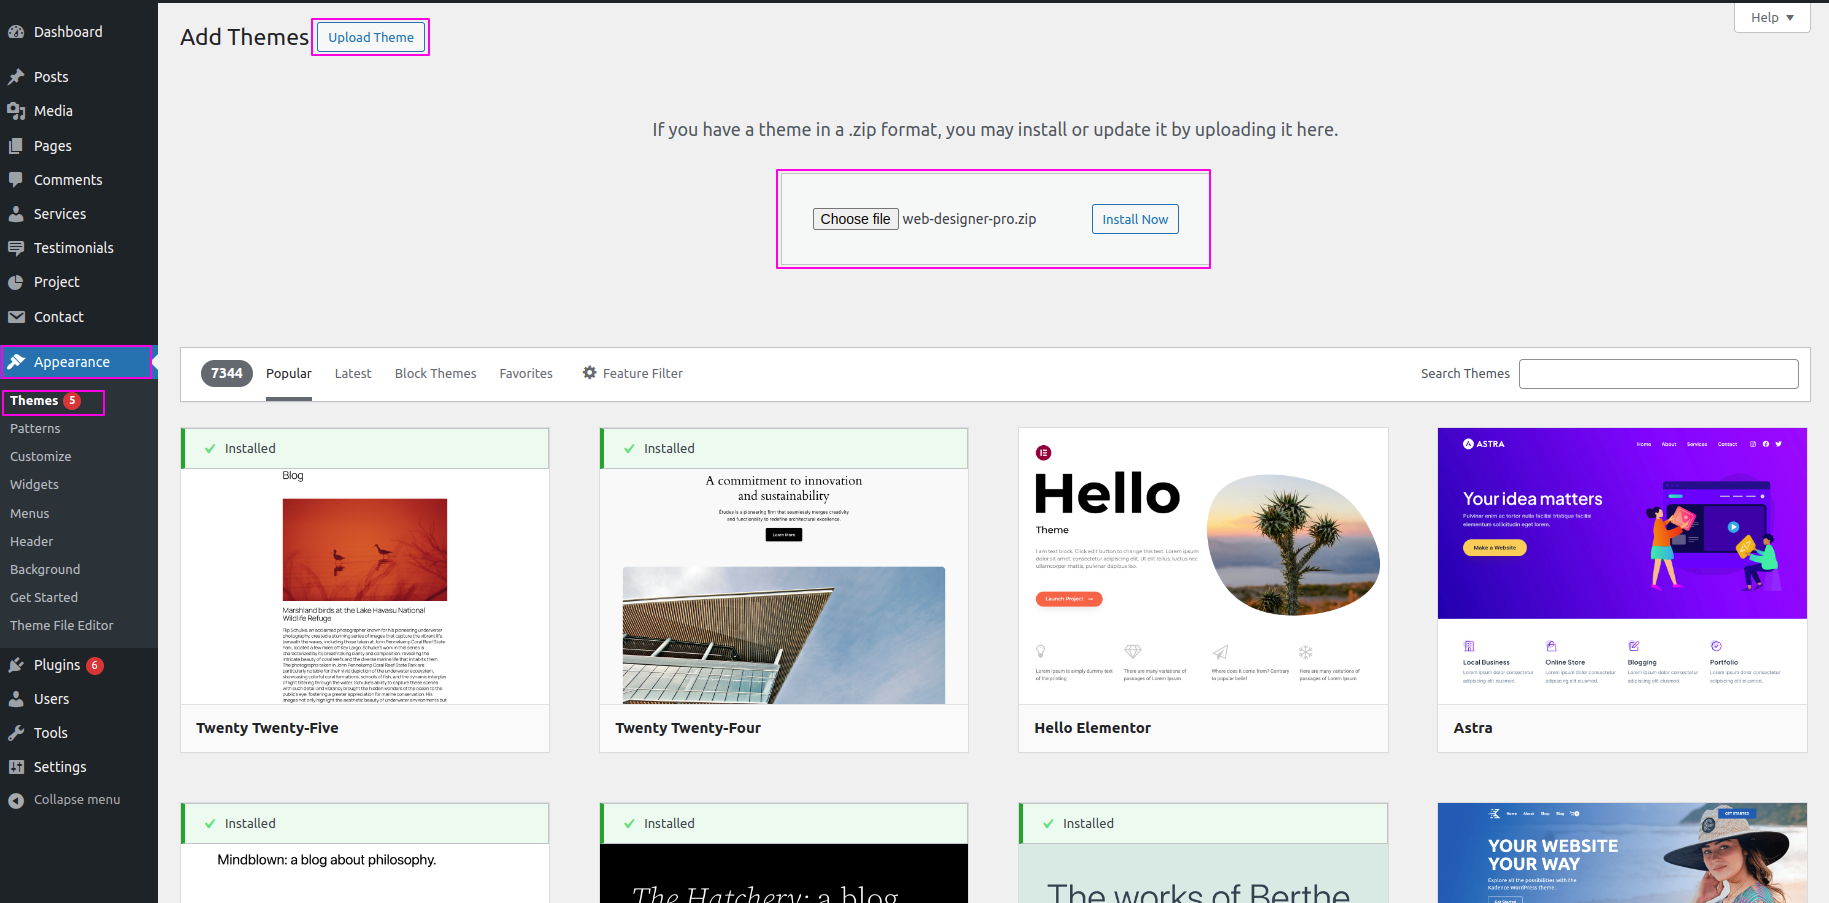Open Patterns submenu item
Image resolution: width=1829 pixels, height=903 pixels.
(35, 429)
